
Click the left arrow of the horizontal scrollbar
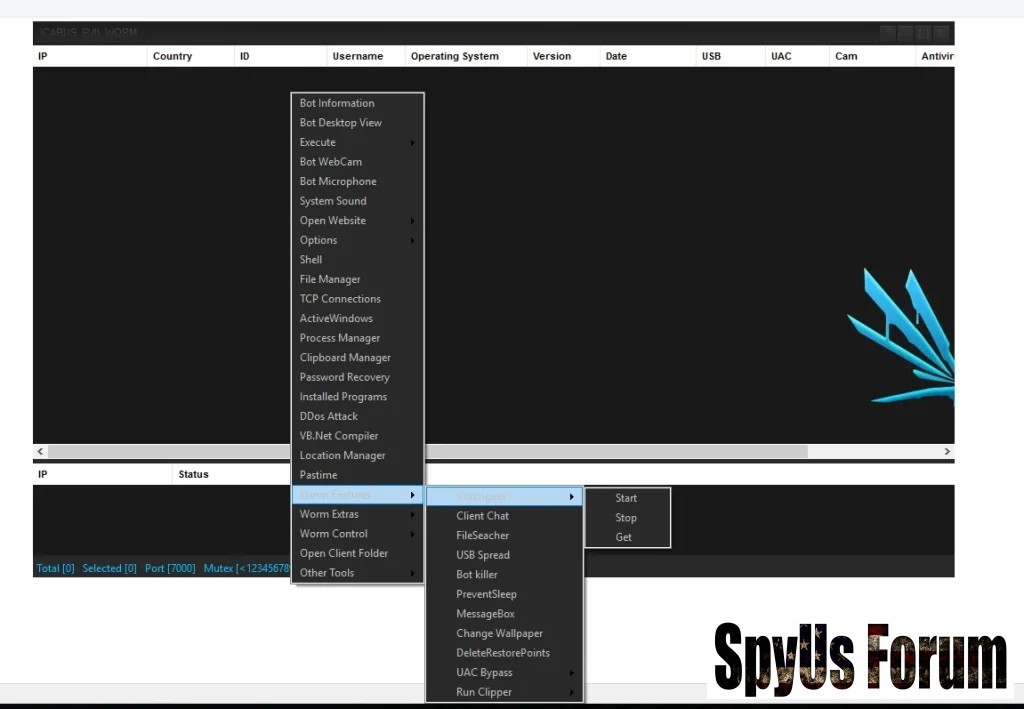point(41,452)
